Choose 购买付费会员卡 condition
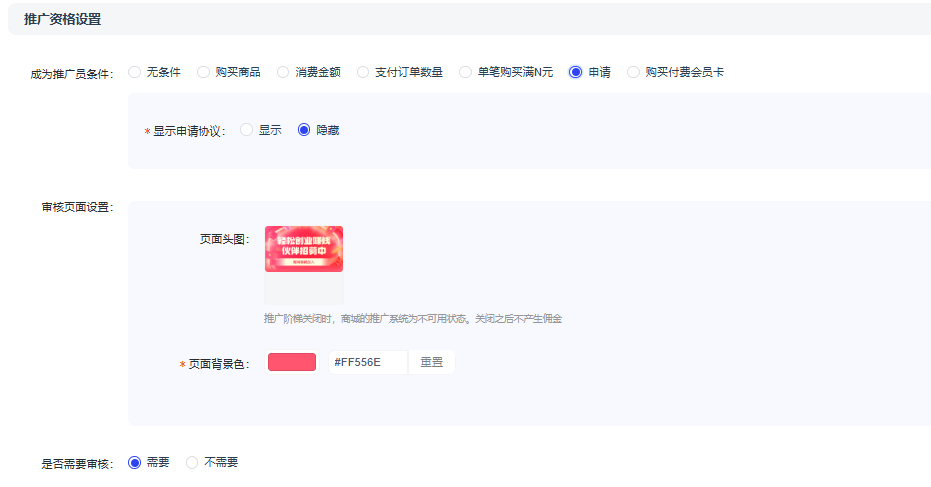The width and height of the screenshot is (931, 487). (x=633, y=72)
